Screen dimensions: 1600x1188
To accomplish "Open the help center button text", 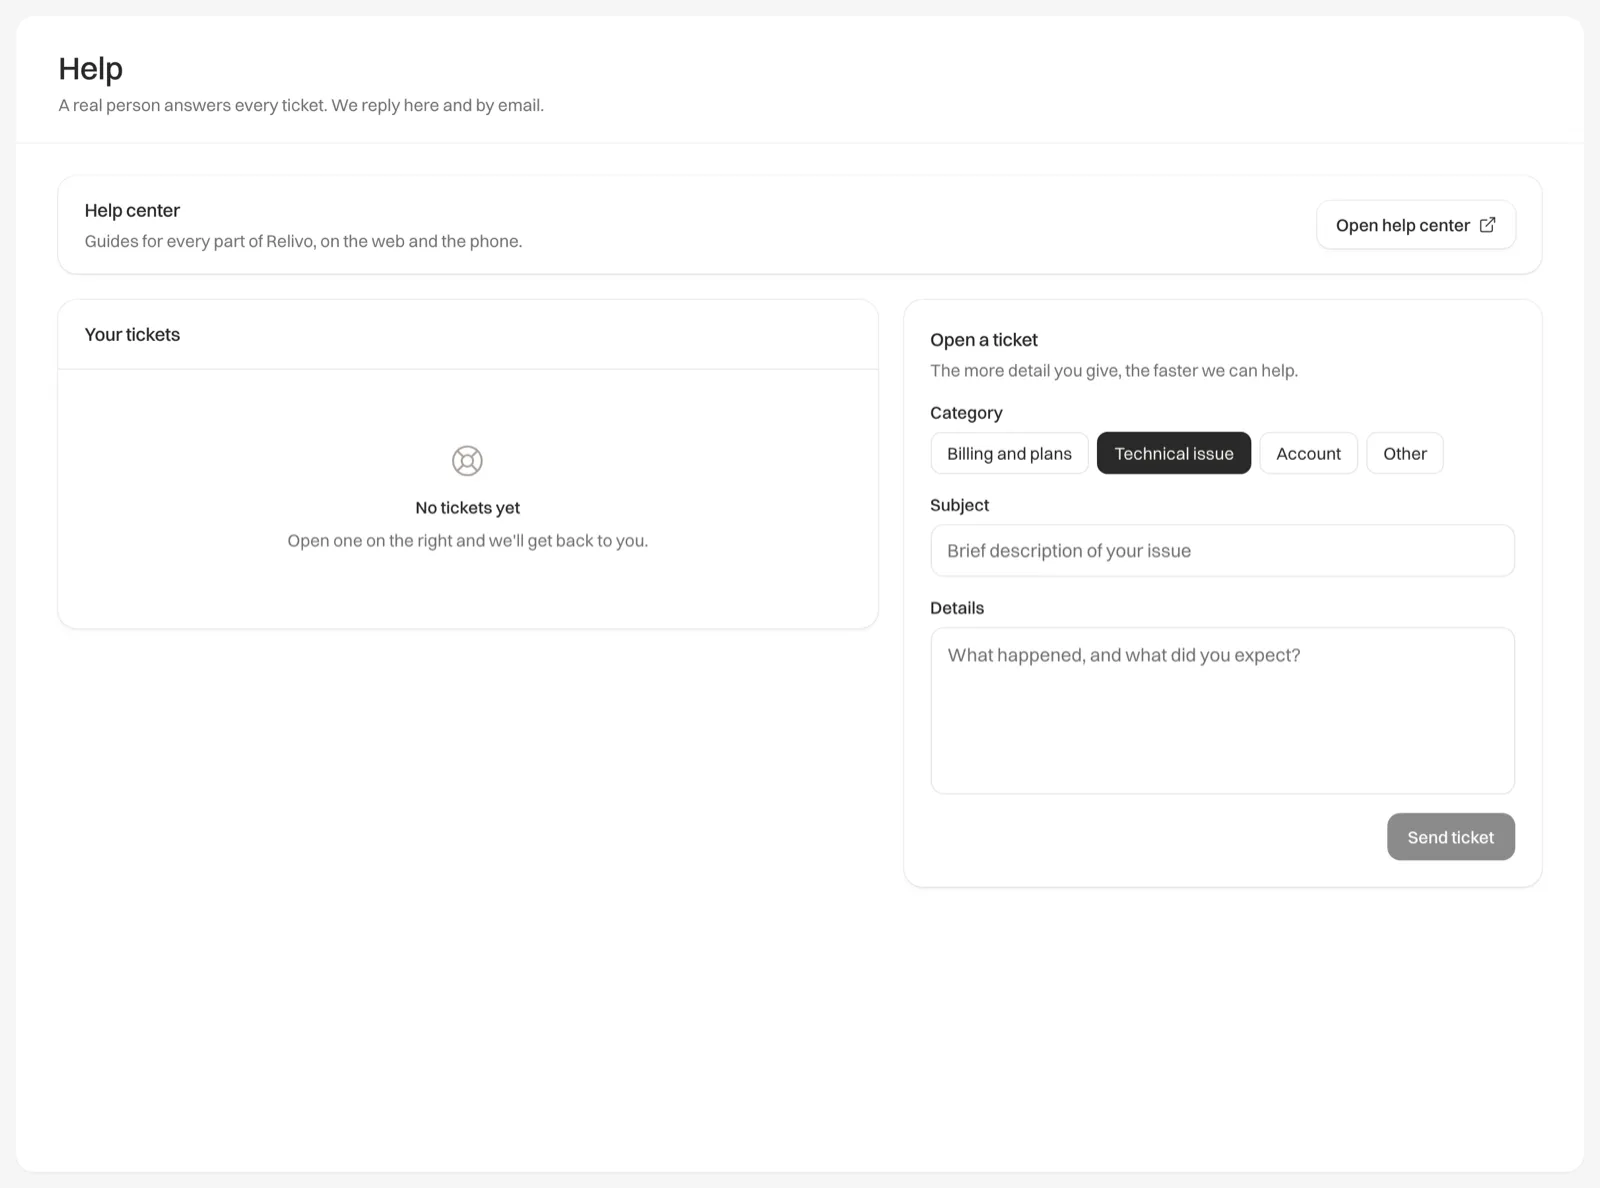I will click(1402, 225).
